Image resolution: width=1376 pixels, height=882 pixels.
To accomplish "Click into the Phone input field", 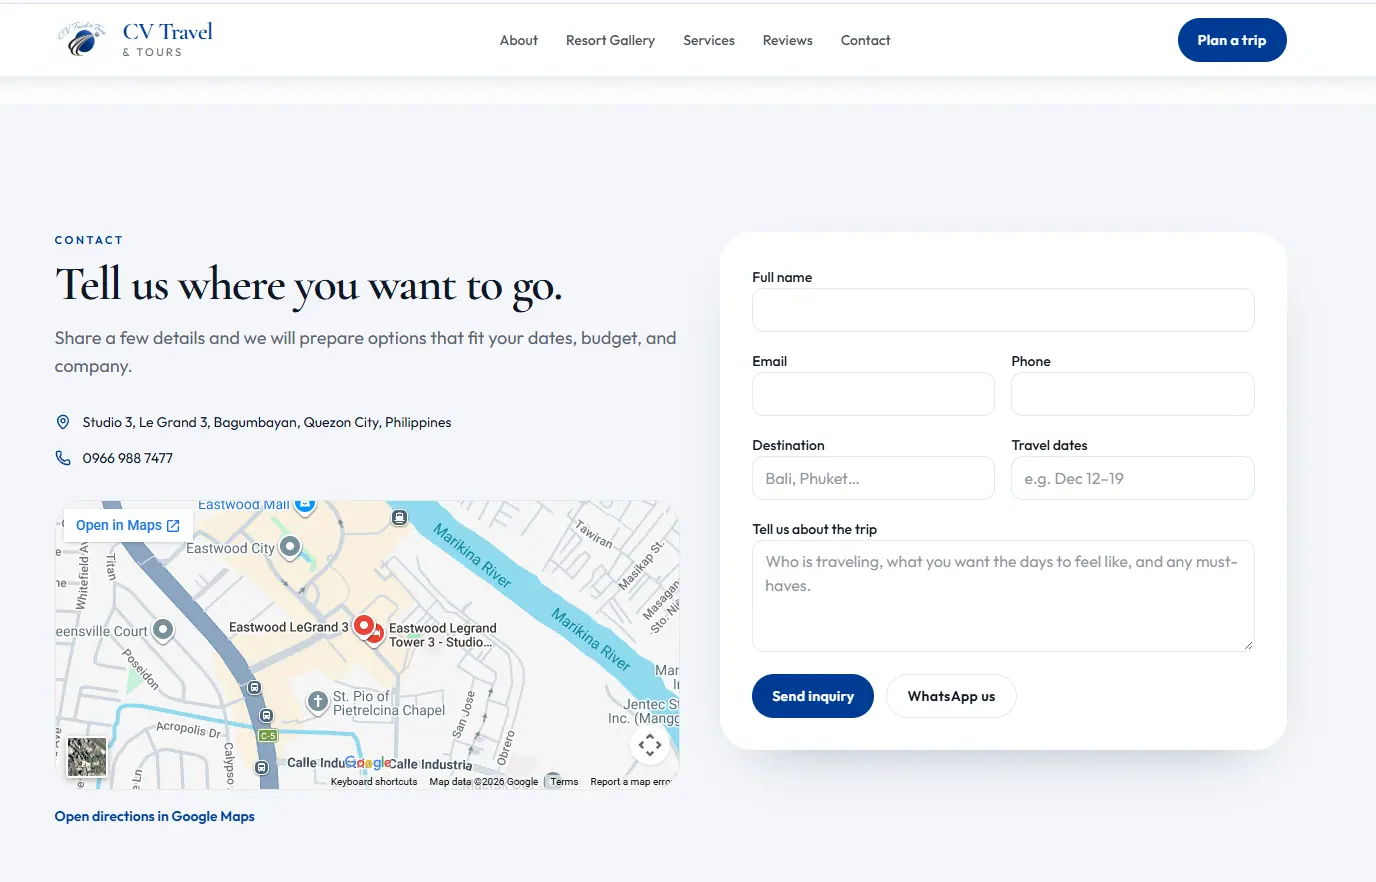I will (x=1133, y=394).
